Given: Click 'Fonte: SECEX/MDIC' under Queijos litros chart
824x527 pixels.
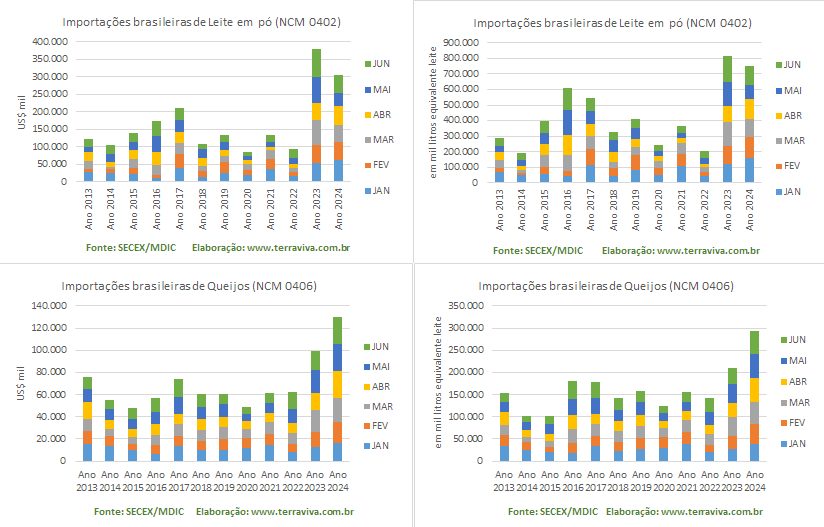Looking at the screenshot, I should [553, 511].
